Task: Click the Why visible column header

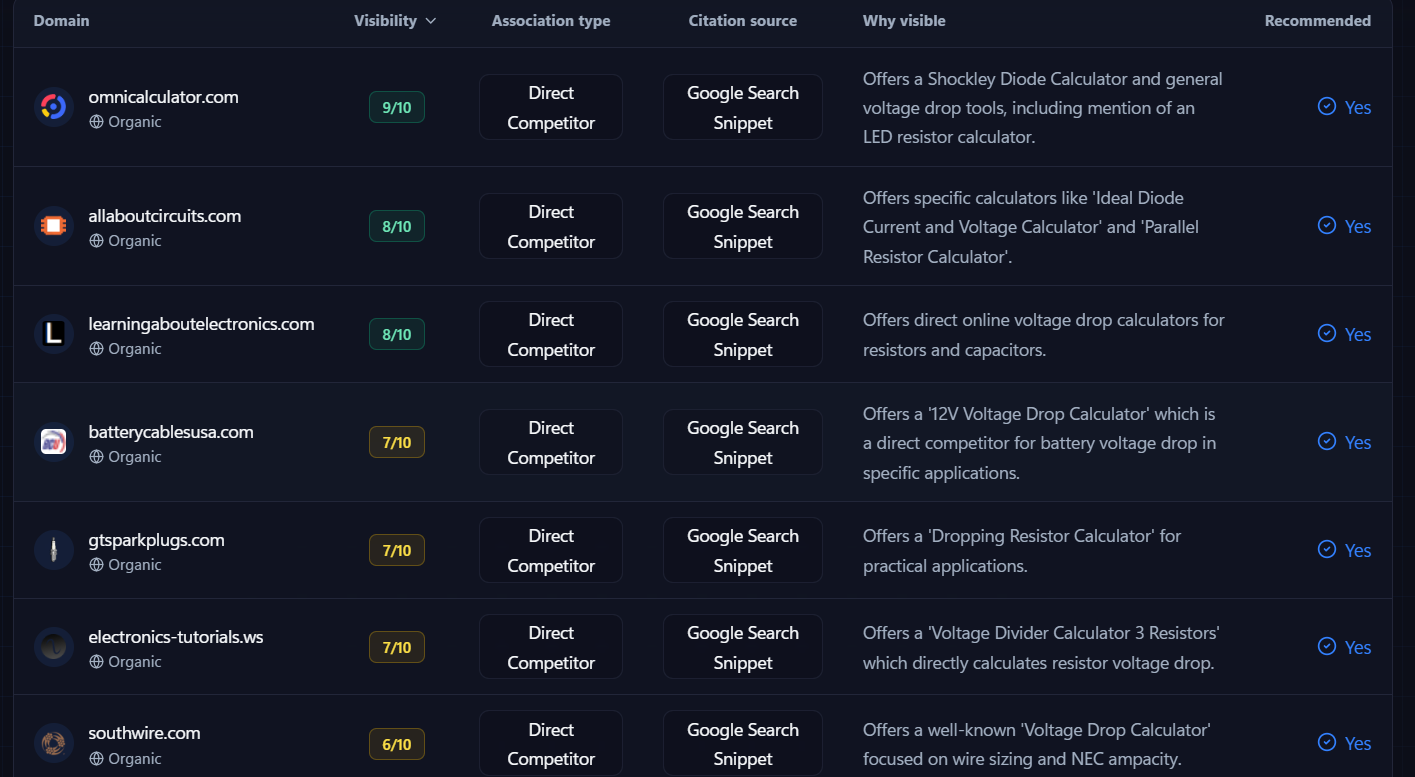Action: (904, 20)
